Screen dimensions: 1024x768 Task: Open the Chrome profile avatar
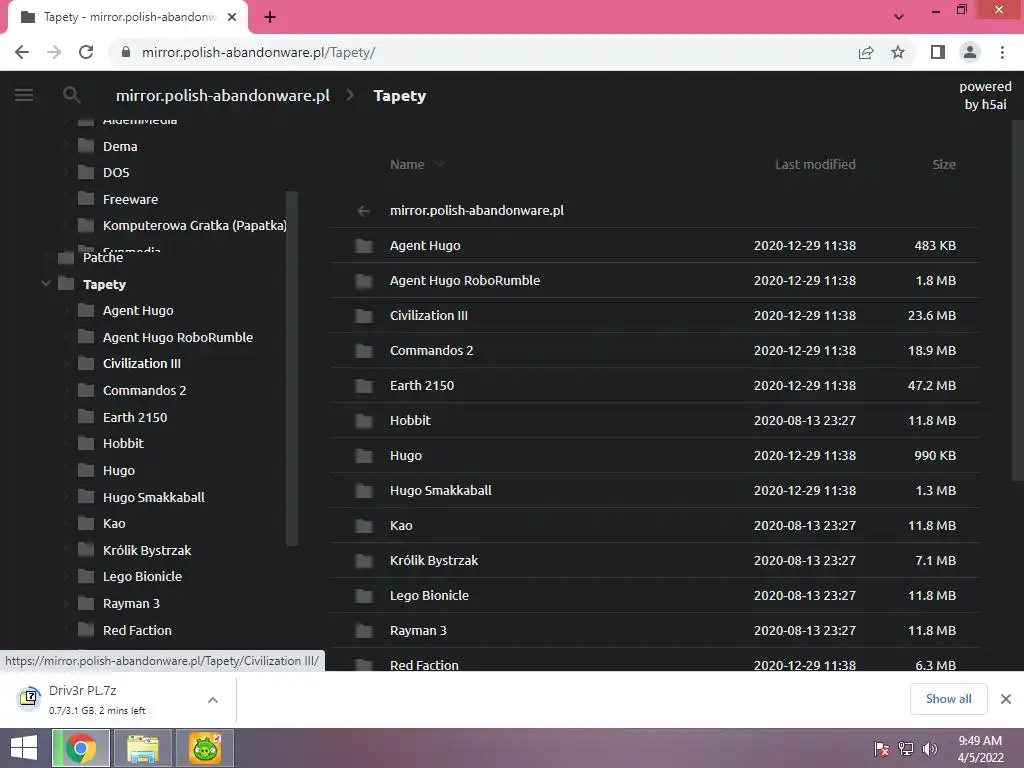970,52
